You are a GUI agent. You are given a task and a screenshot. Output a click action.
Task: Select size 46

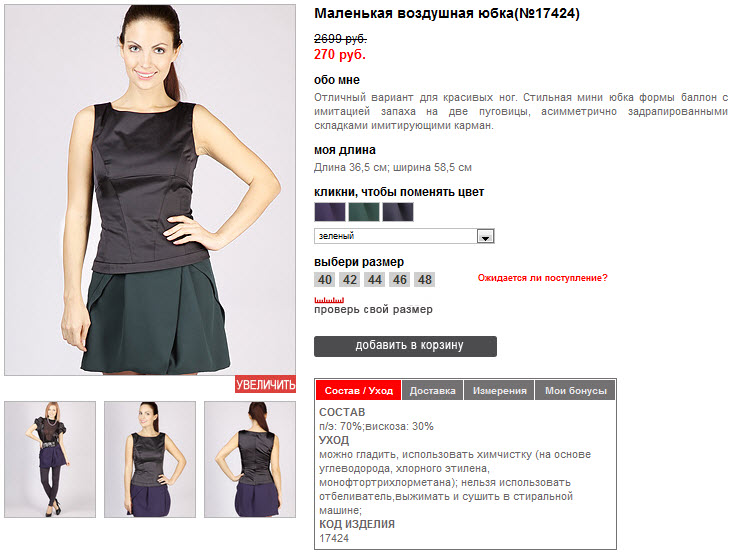(x=400, y=280)
